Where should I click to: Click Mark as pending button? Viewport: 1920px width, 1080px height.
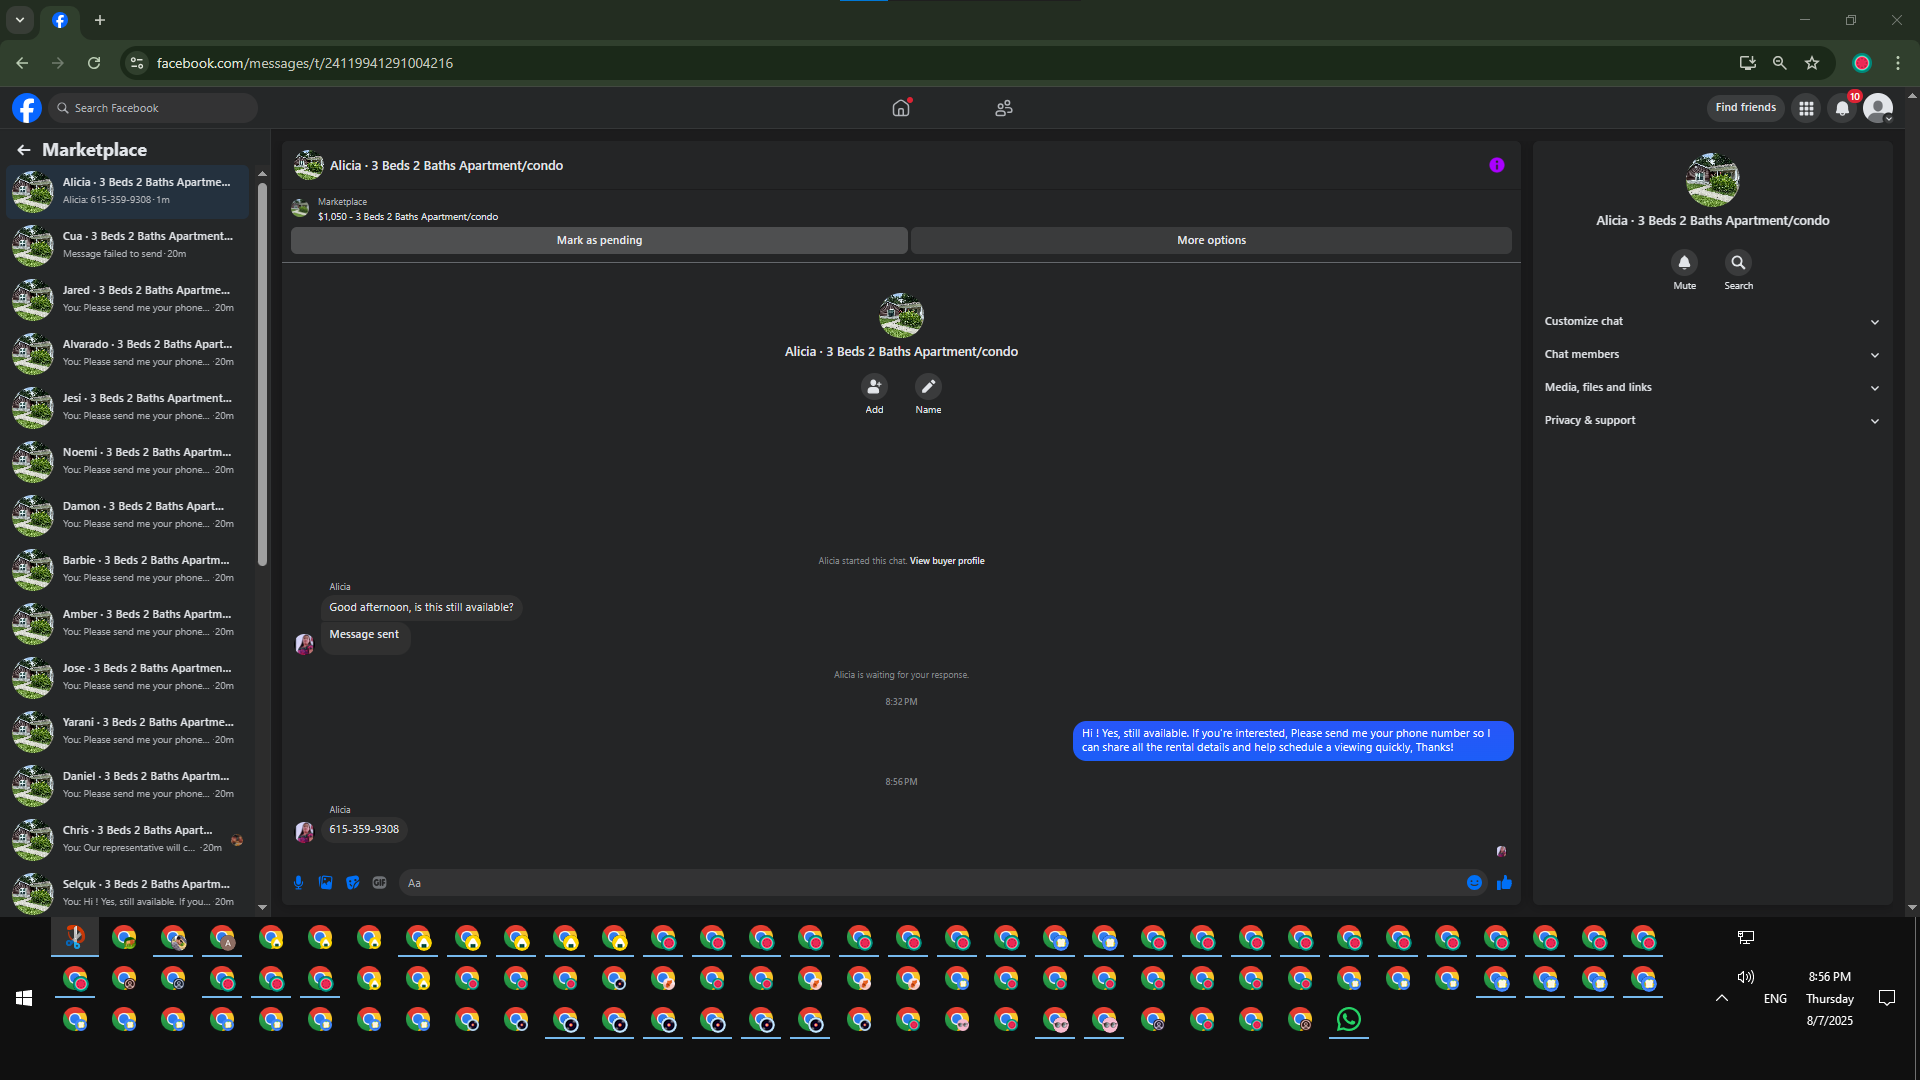599,241
